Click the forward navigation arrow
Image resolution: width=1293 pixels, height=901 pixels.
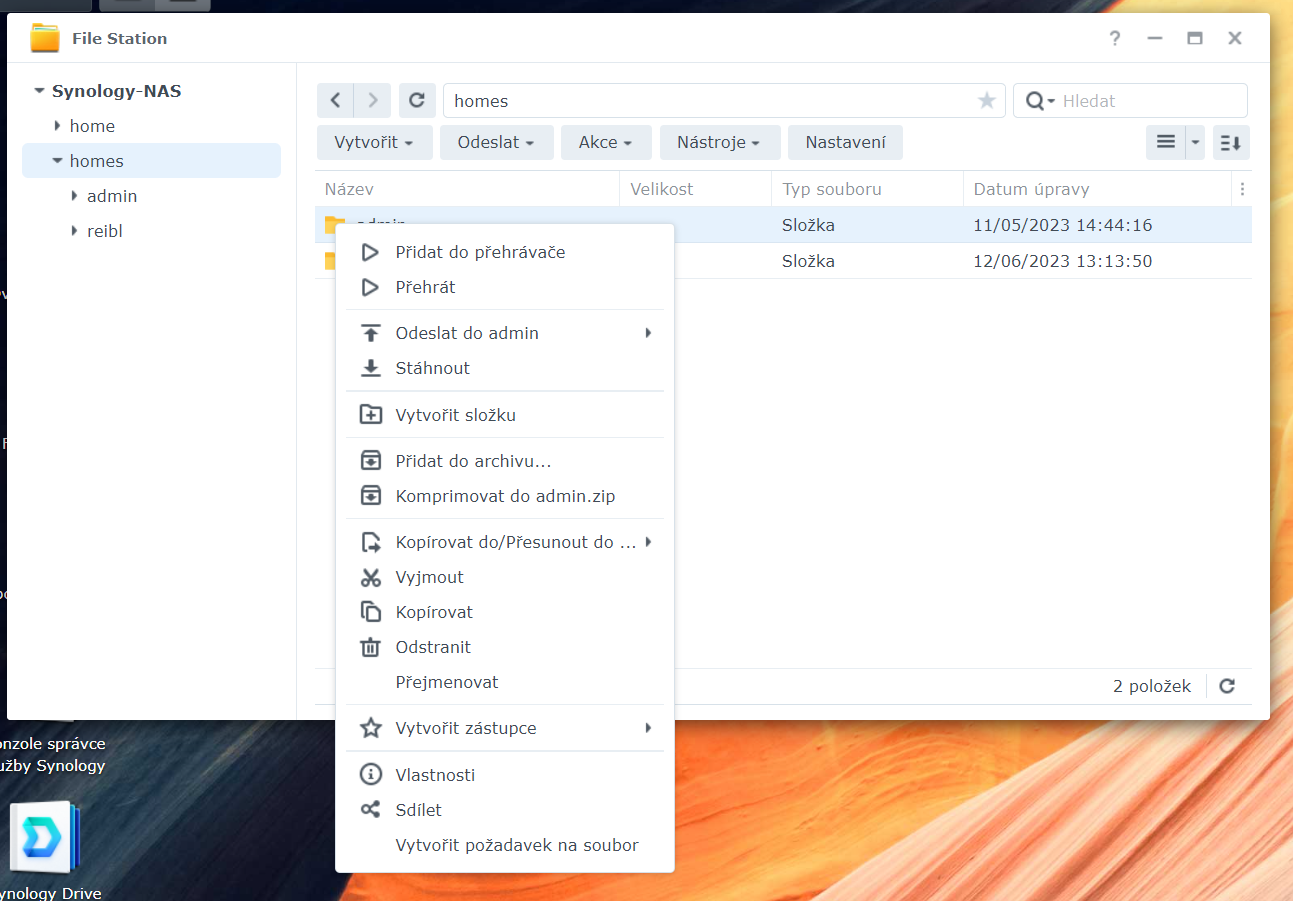click(373, 100)
